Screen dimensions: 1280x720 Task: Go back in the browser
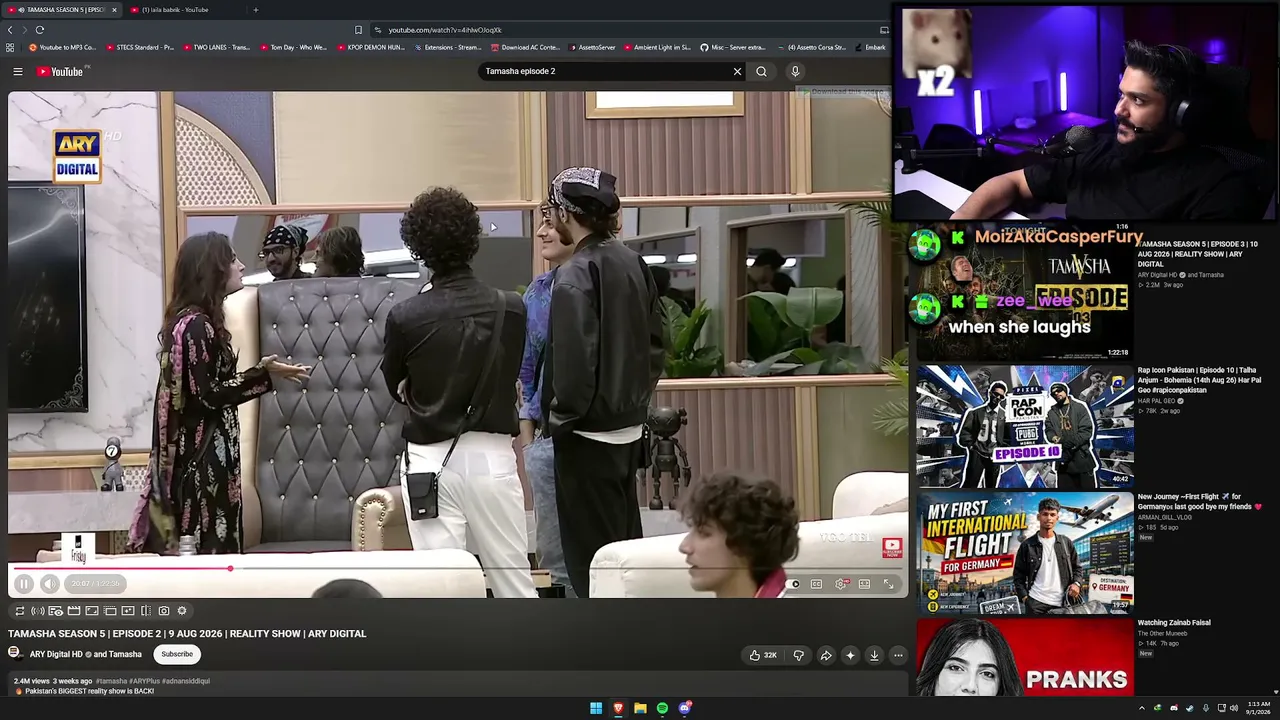point(10,30)
